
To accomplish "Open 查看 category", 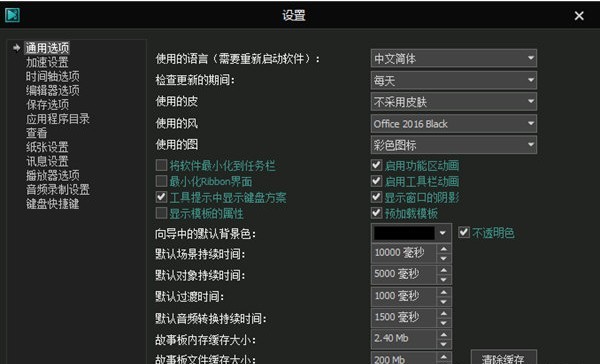I will (x=37, y=133).
